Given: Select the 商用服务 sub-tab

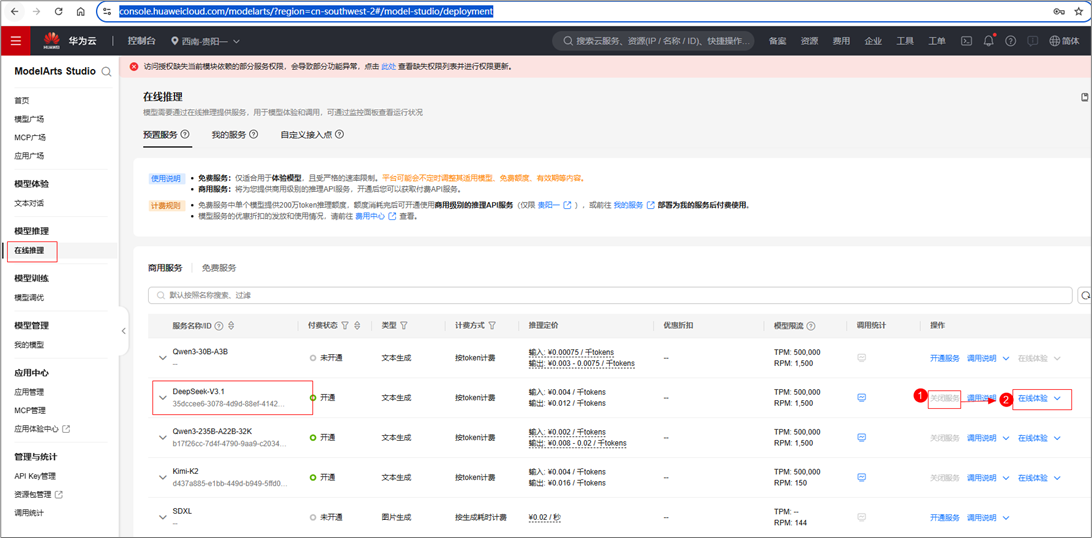Looking at the screenshot, I should pos(165,267).
